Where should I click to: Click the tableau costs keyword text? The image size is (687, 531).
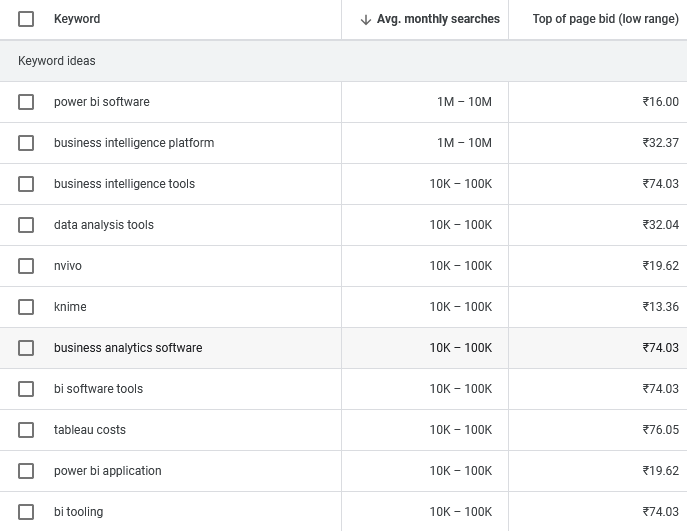[x=90, y=430]
